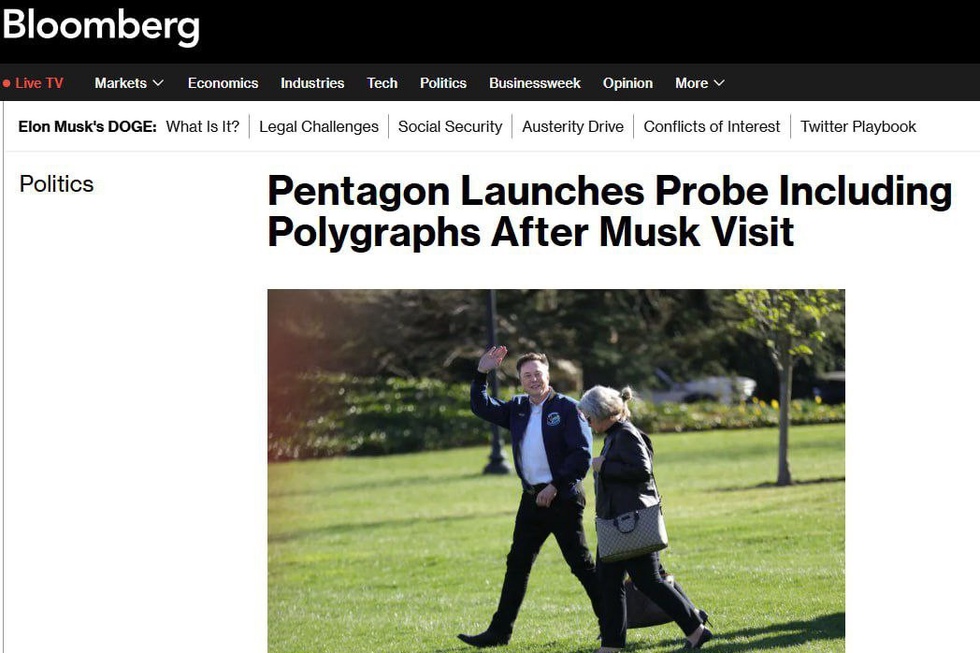Click the article photo of man waving

(x=556, y=471)
